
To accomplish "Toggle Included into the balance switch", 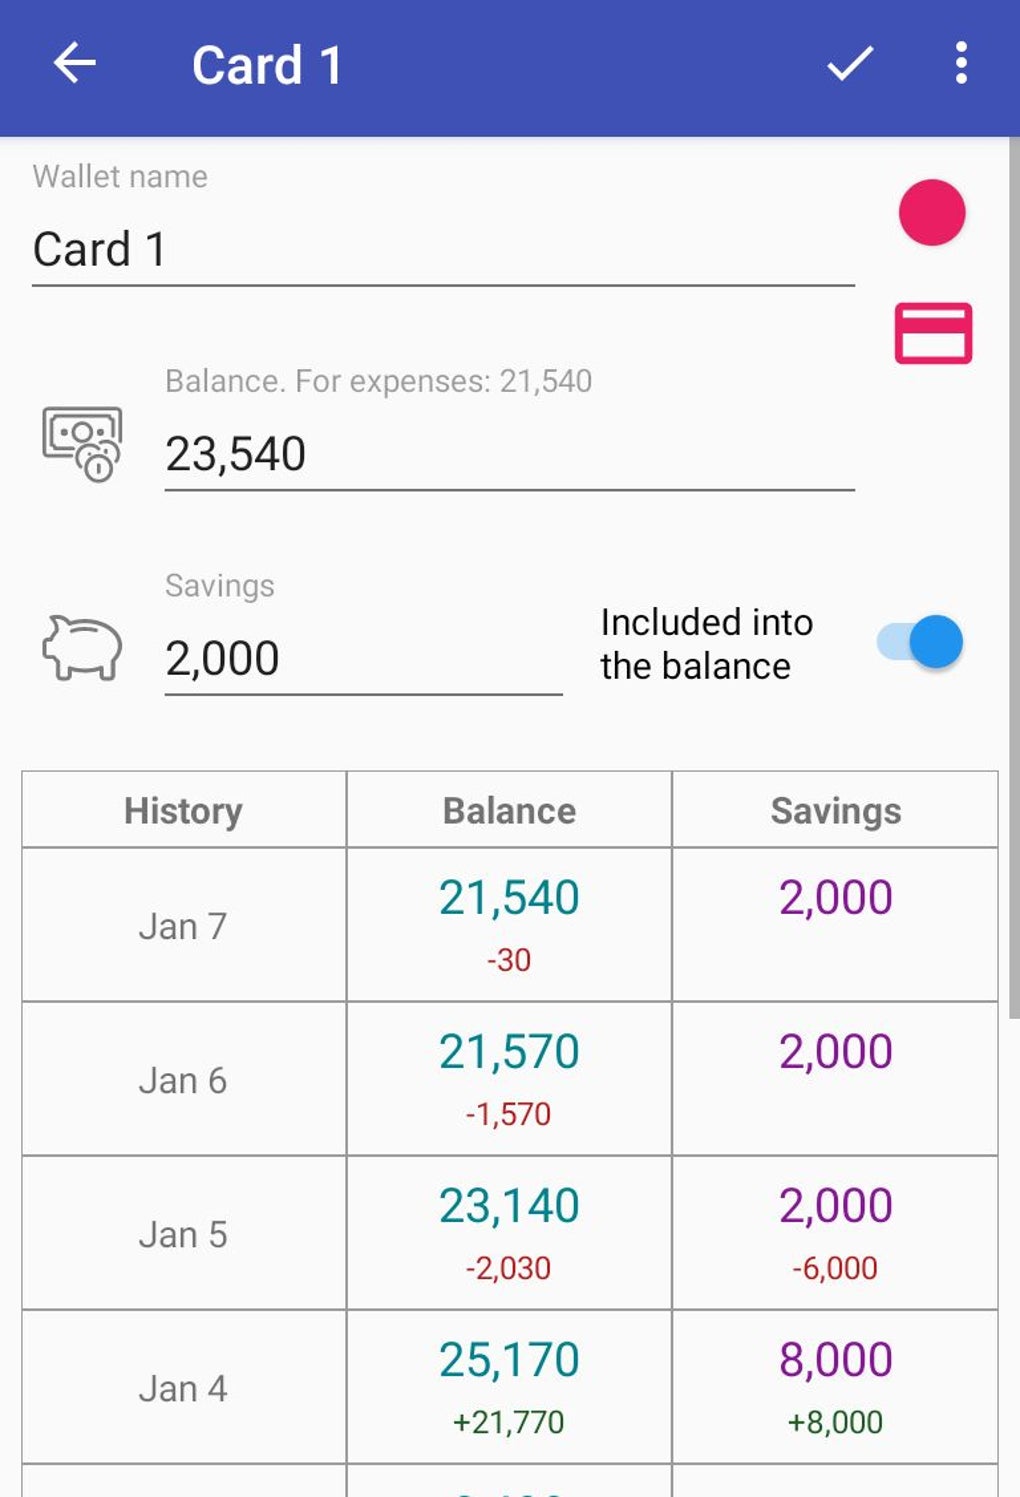I will coord(920,643).
